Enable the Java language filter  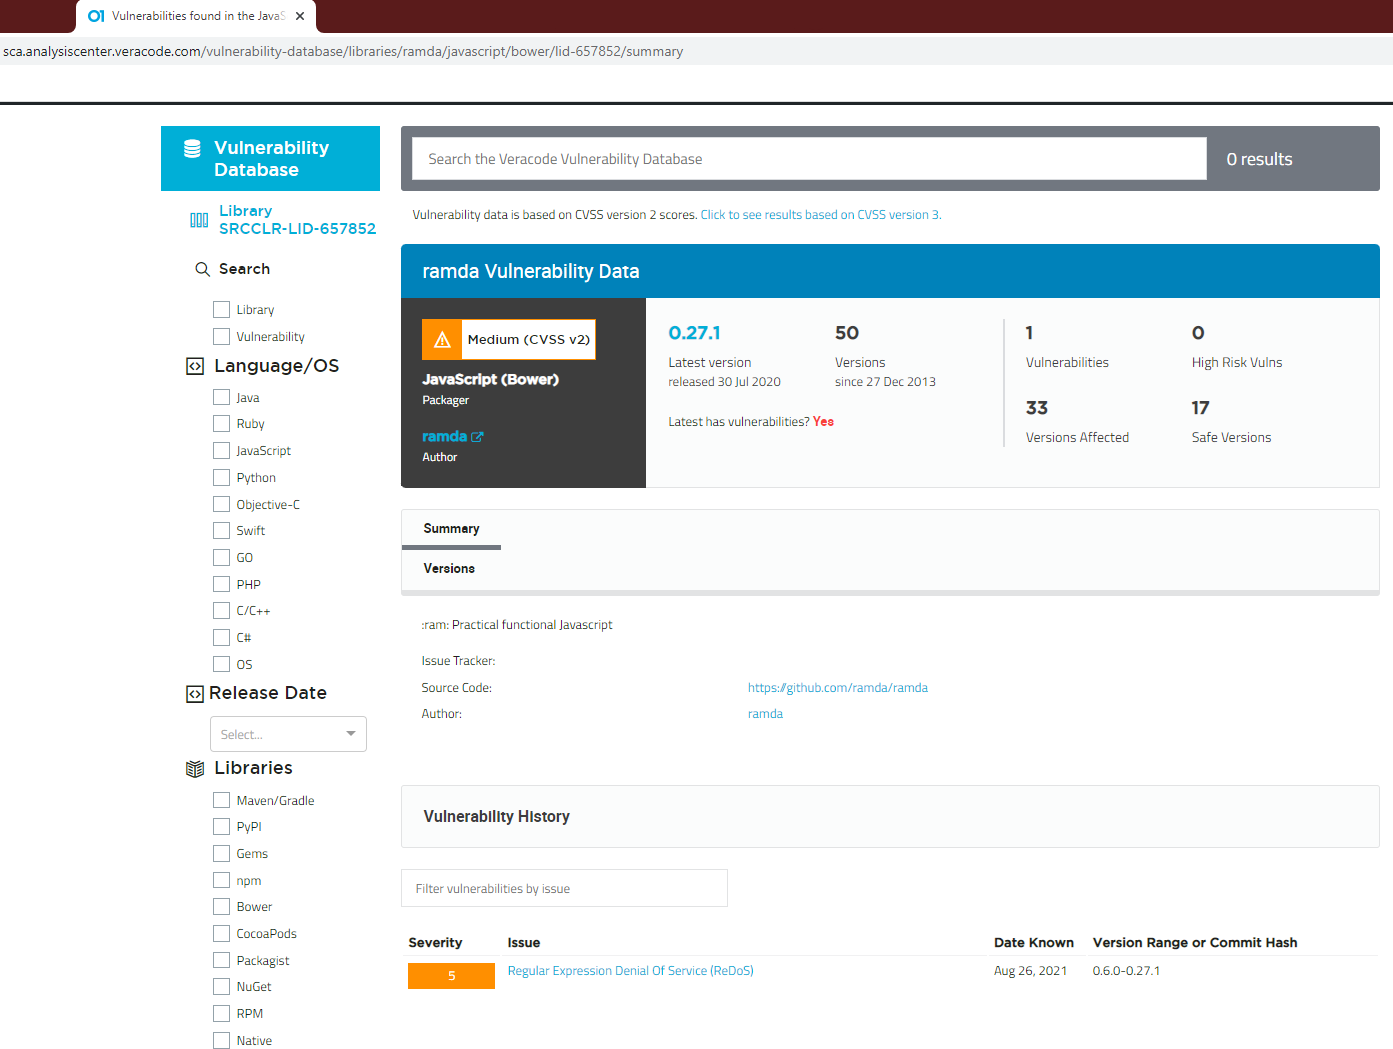(x=222, y=397)
